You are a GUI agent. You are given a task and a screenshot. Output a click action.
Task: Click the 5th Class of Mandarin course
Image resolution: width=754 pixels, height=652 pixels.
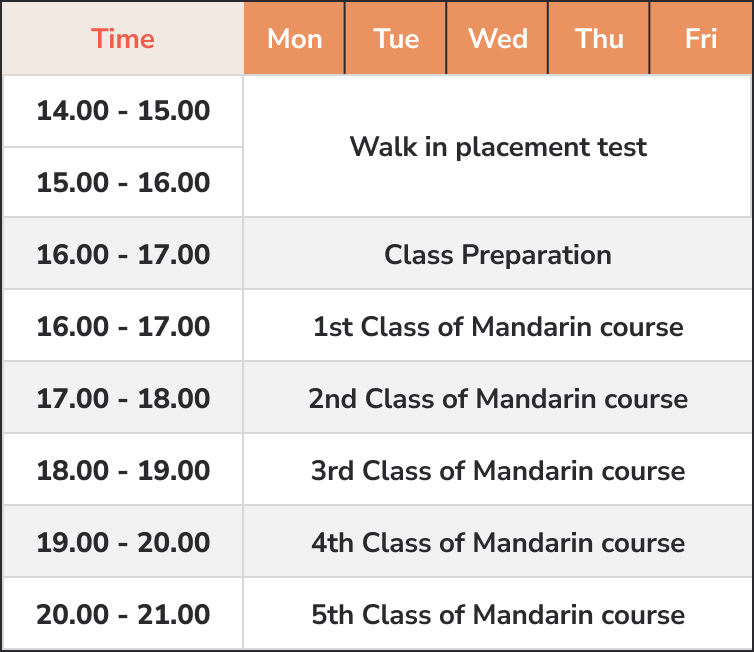(x=498, y=614)
